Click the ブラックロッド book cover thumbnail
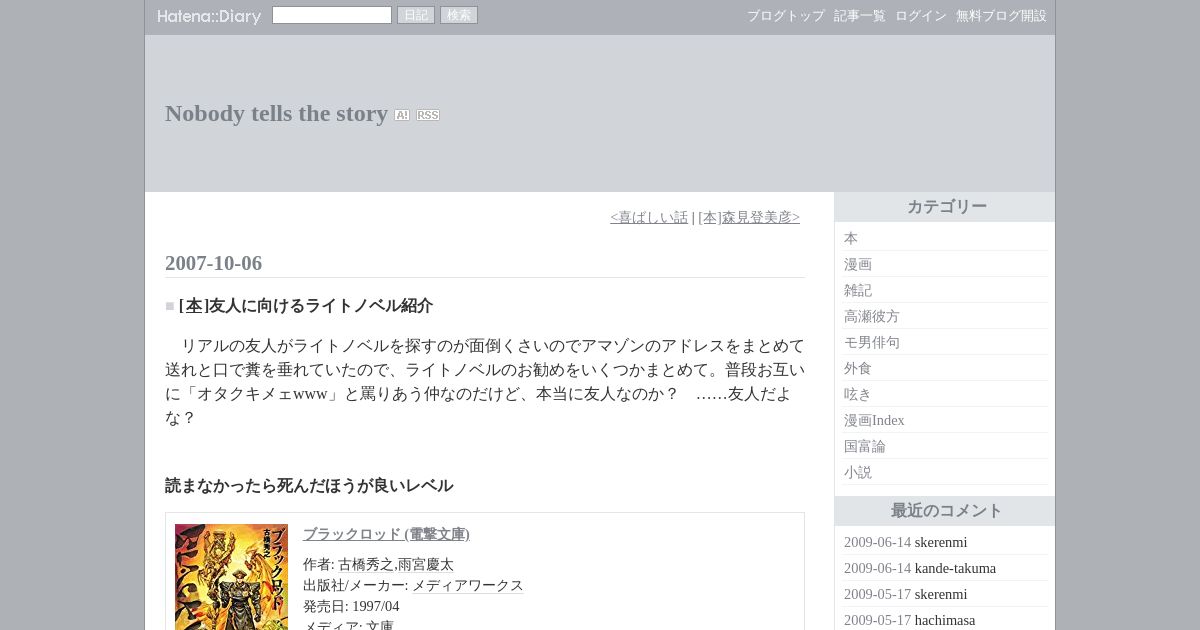1200x630 pixels. click(x=231, y=577)
